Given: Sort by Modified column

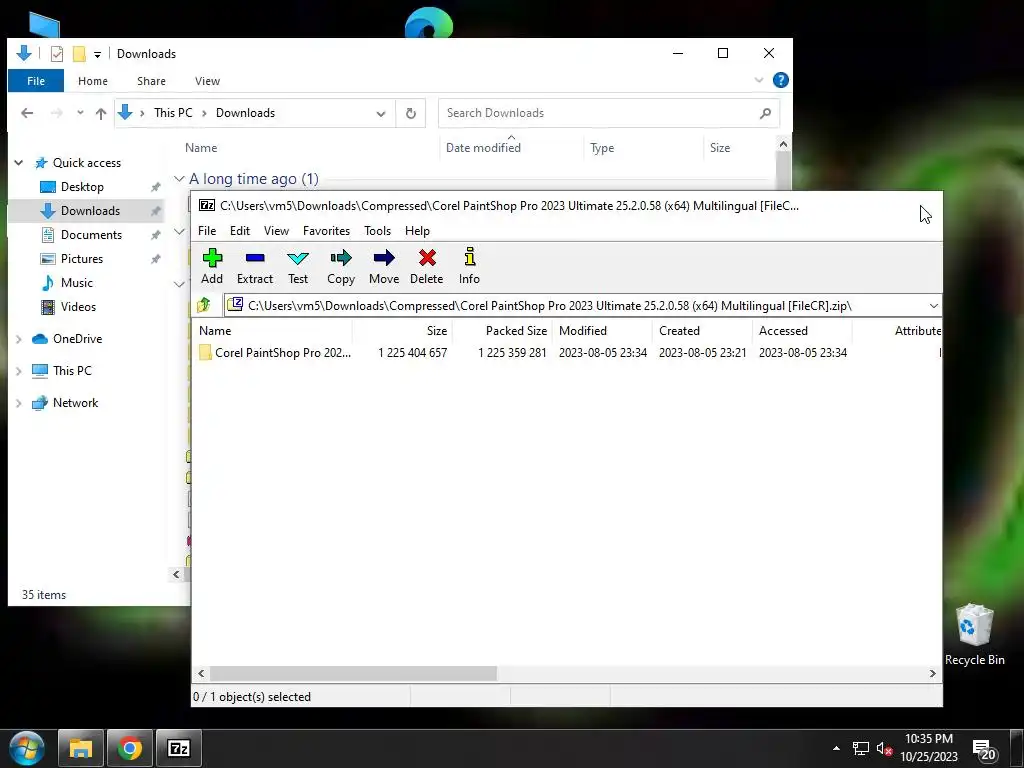Looking at the screenshot, I should [602, 330].
